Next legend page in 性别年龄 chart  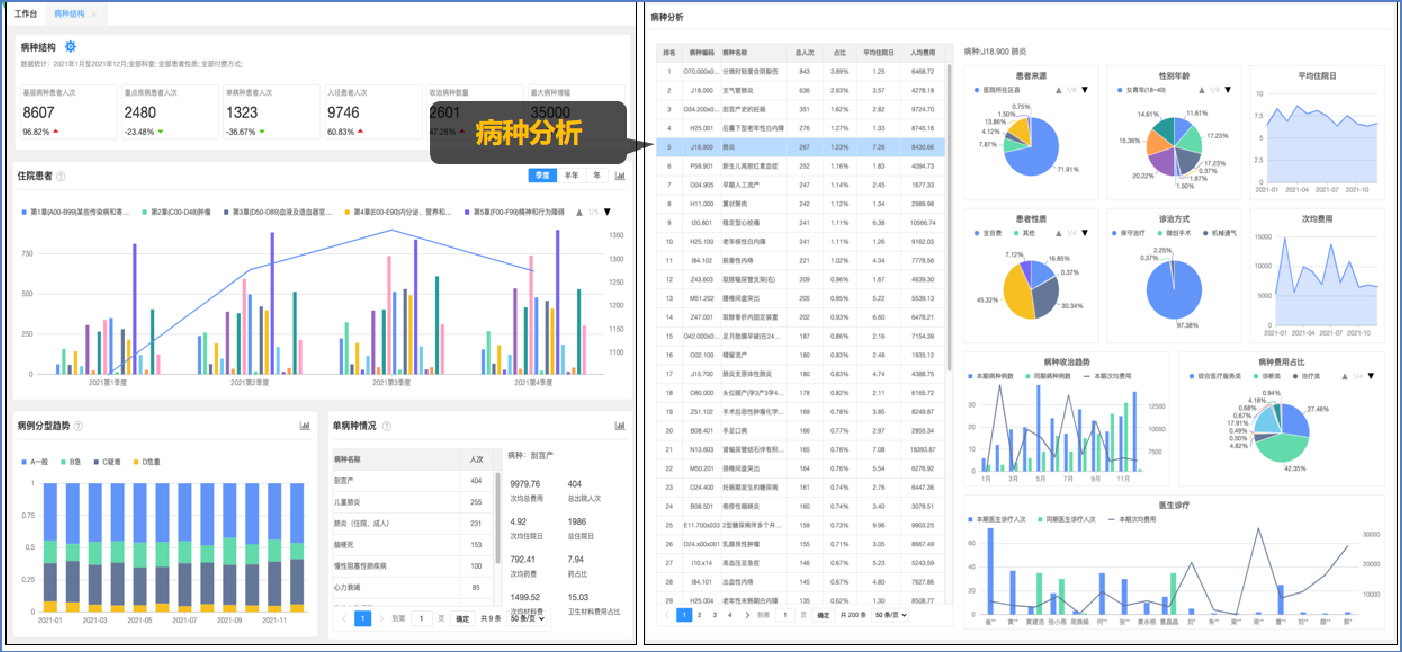(1226, 90)
